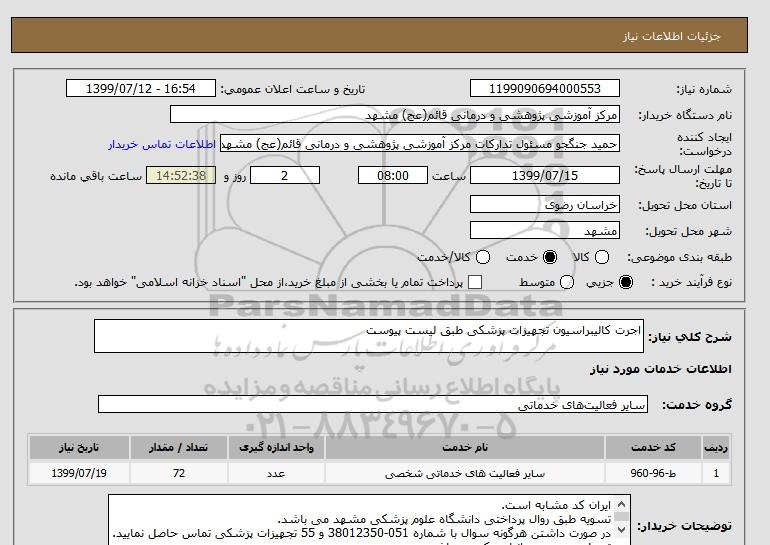
Task: Open the اطلاعات تماس خریدار link
Action: coord(162,145)
